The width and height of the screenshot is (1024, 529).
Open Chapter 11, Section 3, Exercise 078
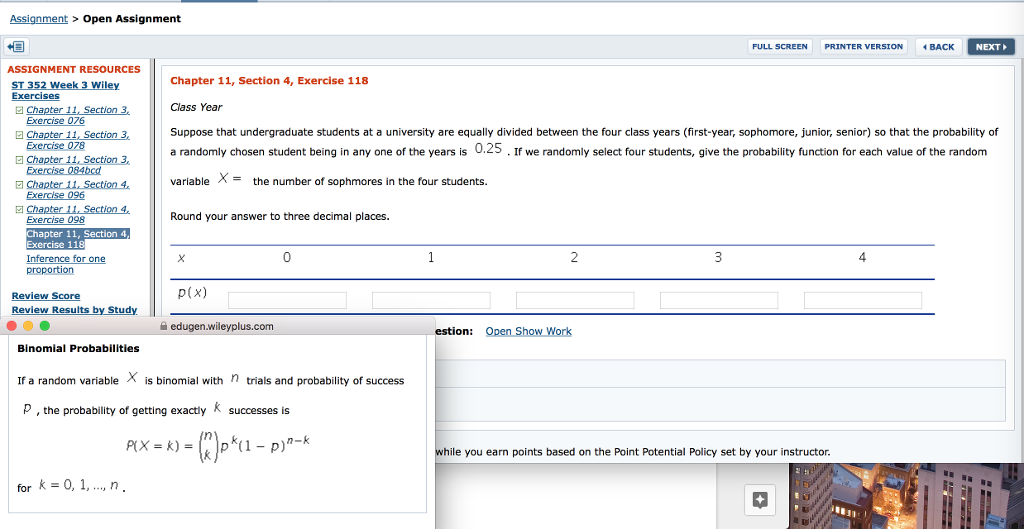coord(78,140)
